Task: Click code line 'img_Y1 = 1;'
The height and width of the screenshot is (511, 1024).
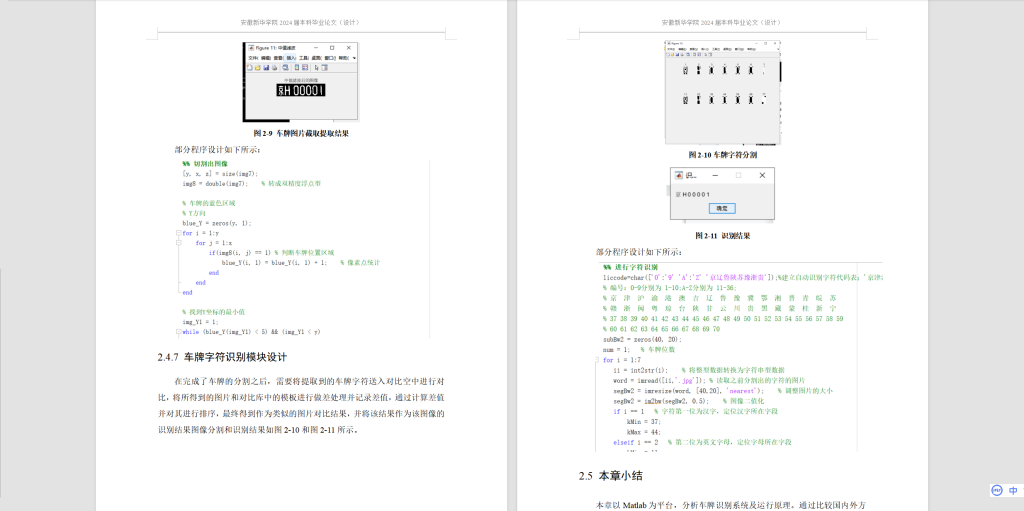Action: tap(200, 321)
